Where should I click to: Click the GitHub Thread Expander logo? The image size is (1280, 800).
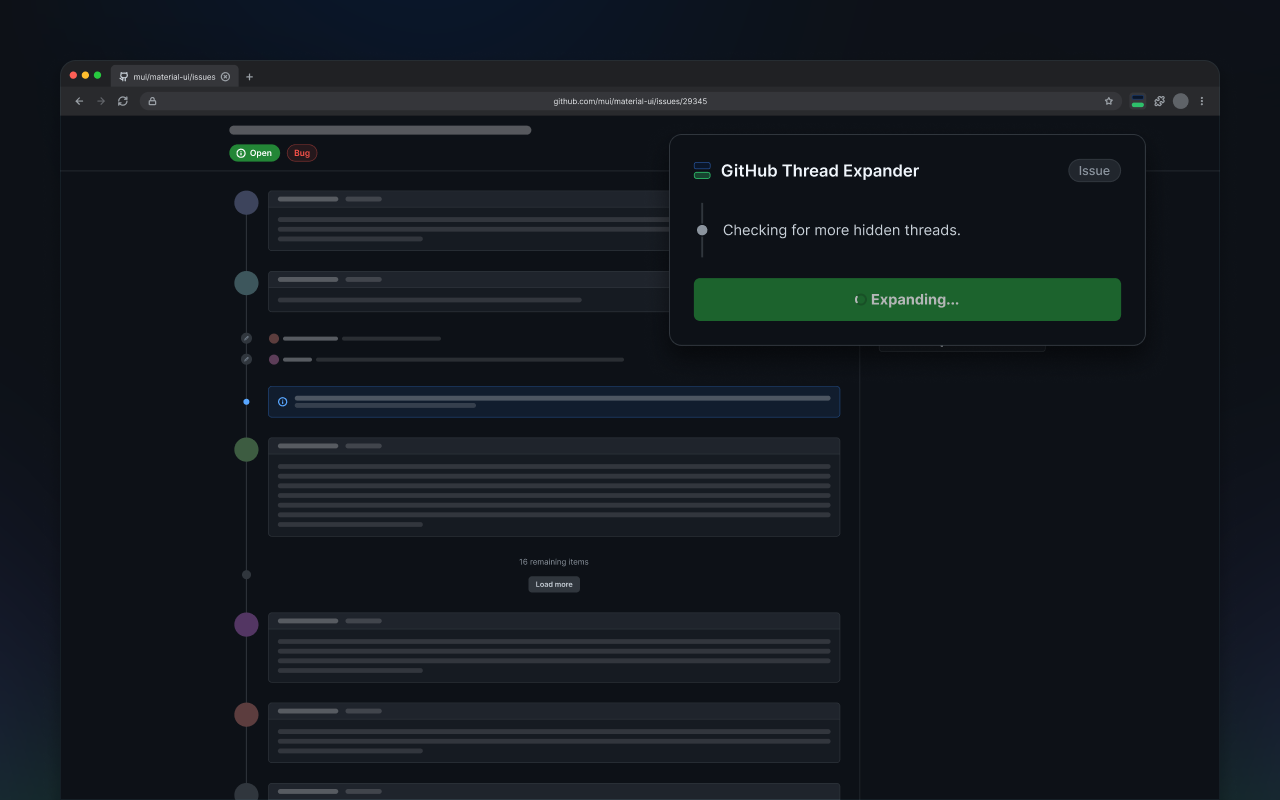pos(702,171)
